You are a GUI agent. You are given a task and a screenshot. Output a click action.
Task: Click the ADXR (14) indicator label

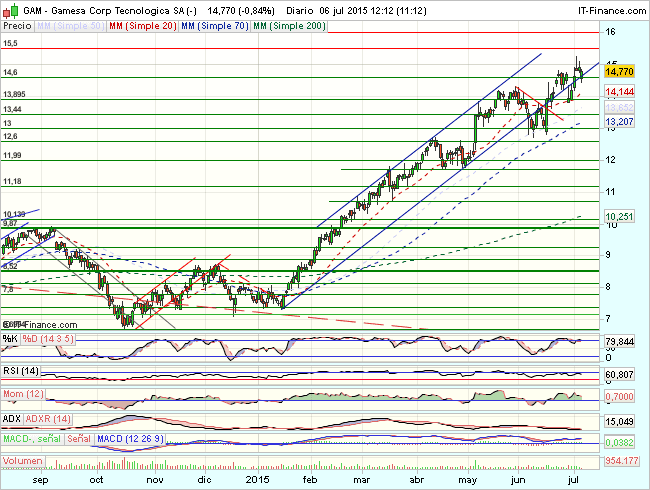click(x=48, y=419)
